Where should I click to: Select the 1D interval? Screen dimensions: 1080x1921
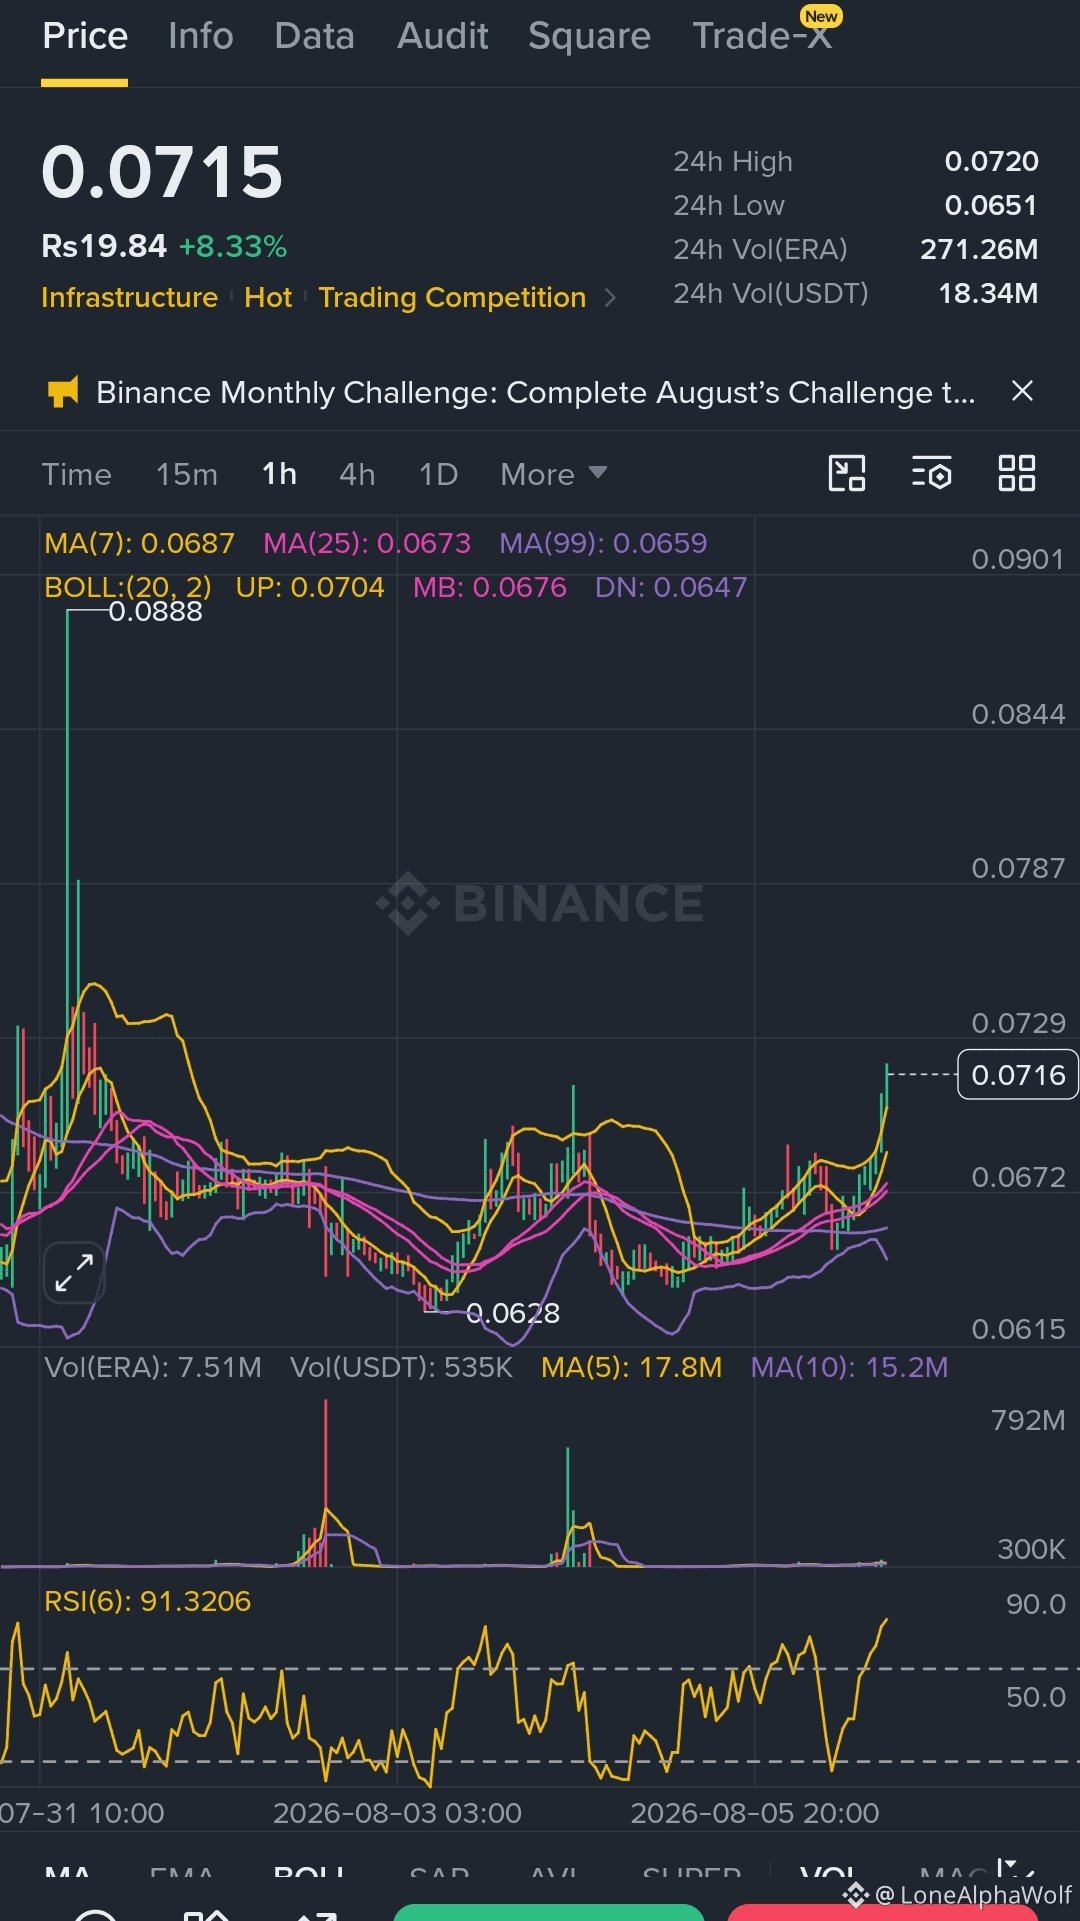438,474
